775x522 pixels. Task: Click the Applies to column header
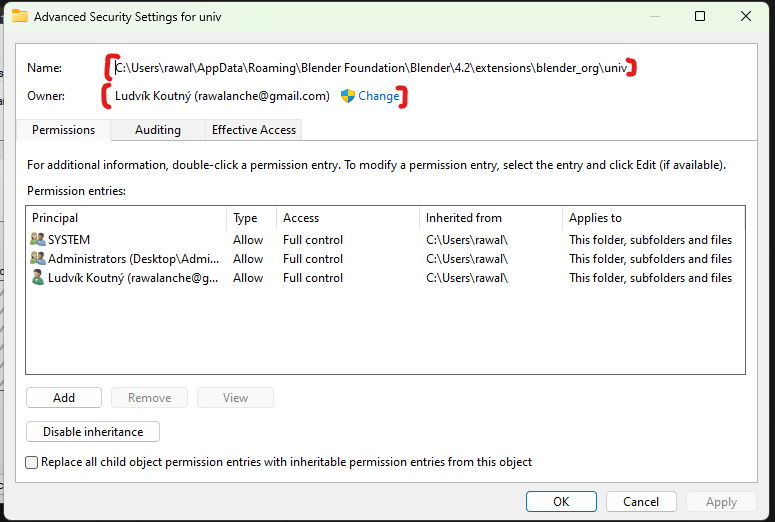coord(653,218)
